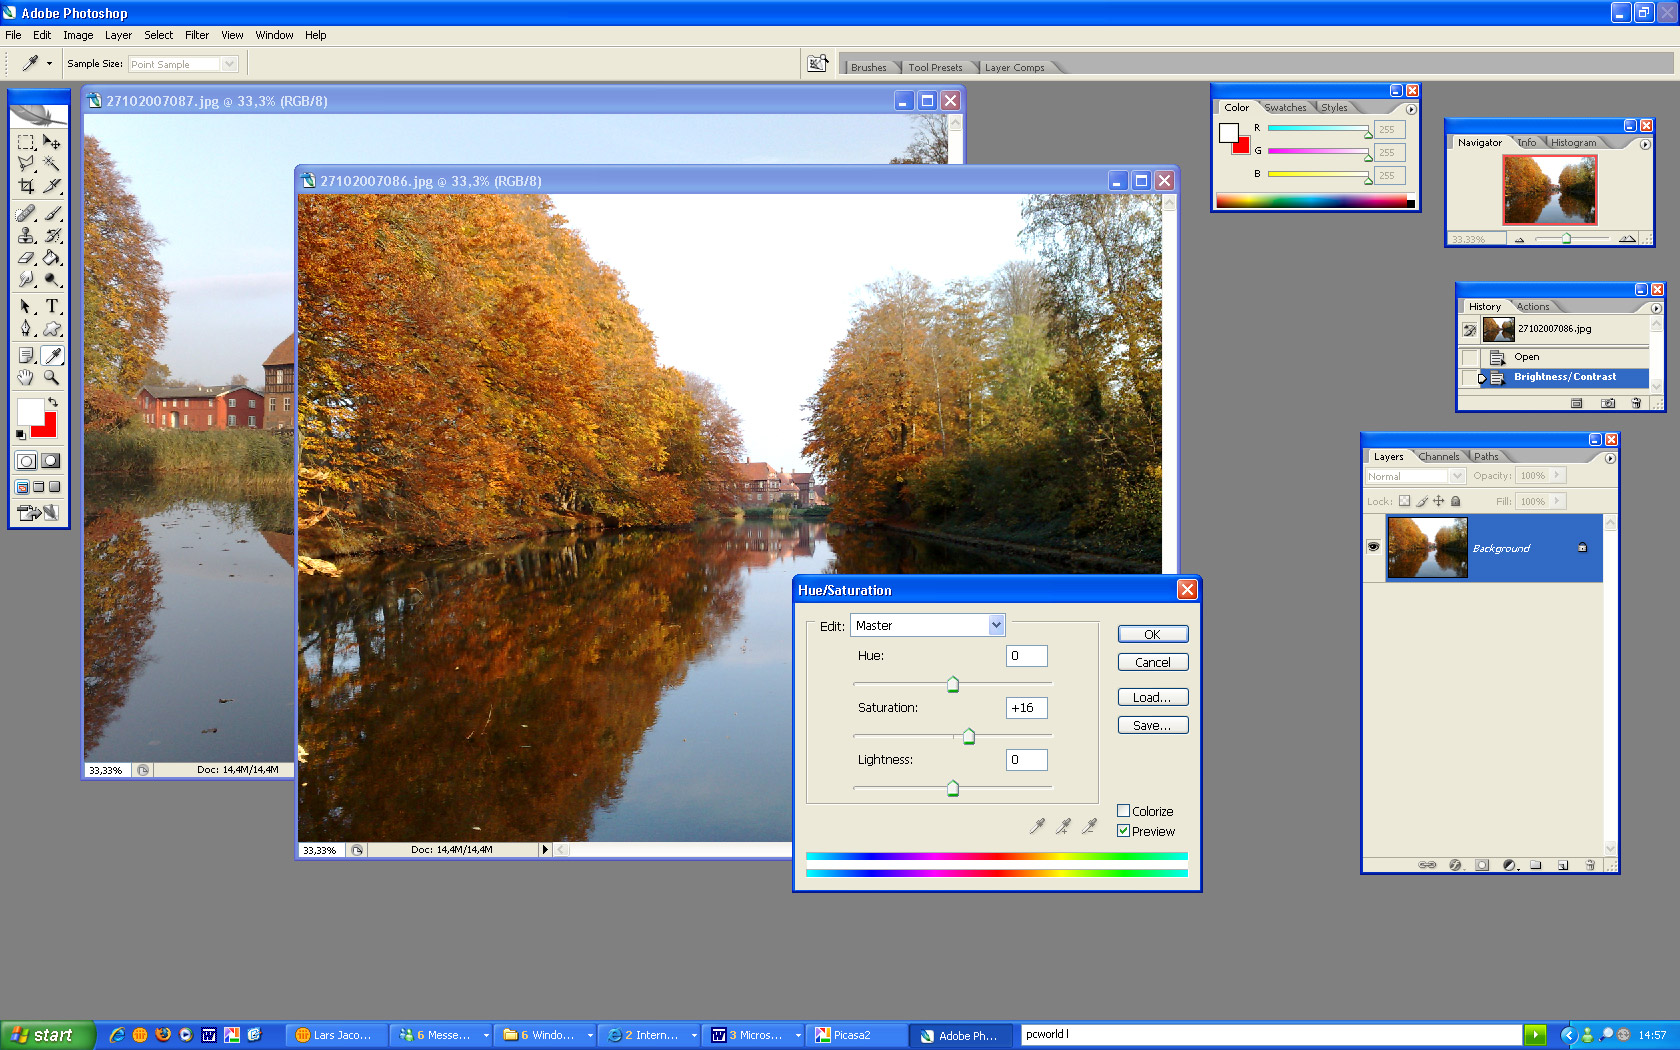
Task: Open the Layers panel options menu arrow
Action: click(1610, 458)
